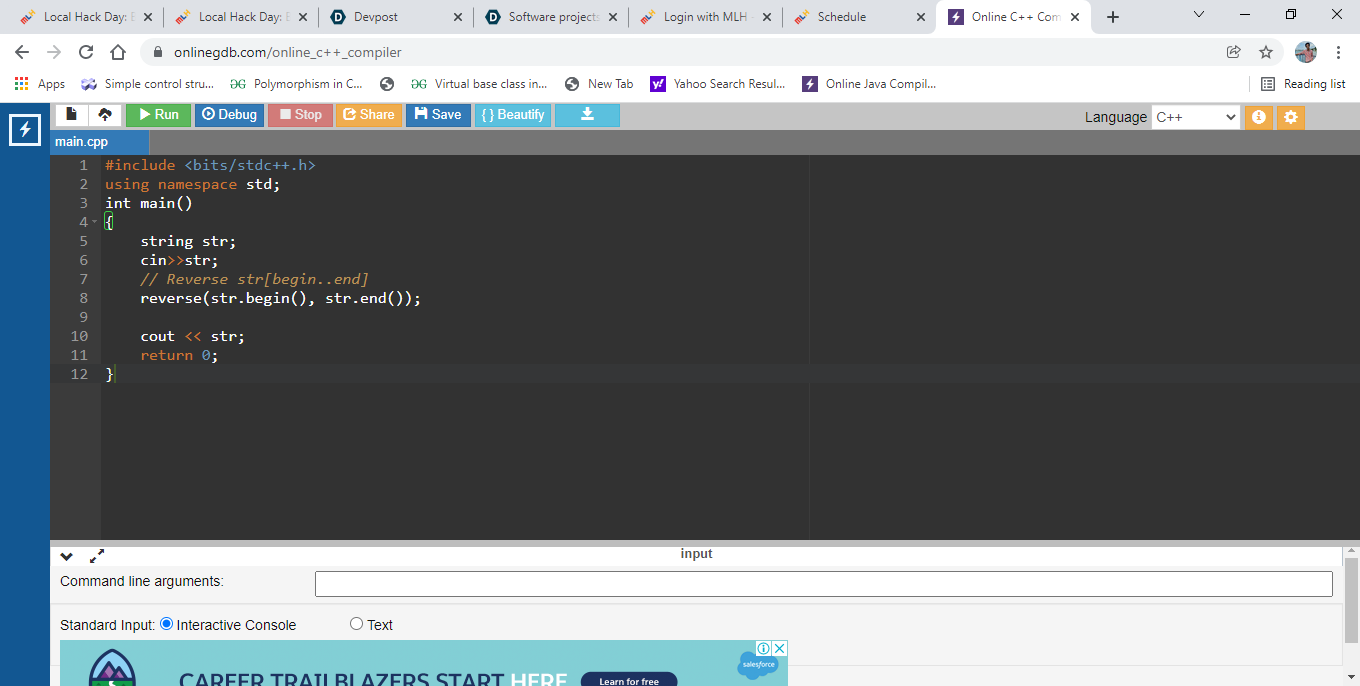The image size is (1360, 686).
Task: Collapse the input panel with the chevron
Action: click(66, 556)
